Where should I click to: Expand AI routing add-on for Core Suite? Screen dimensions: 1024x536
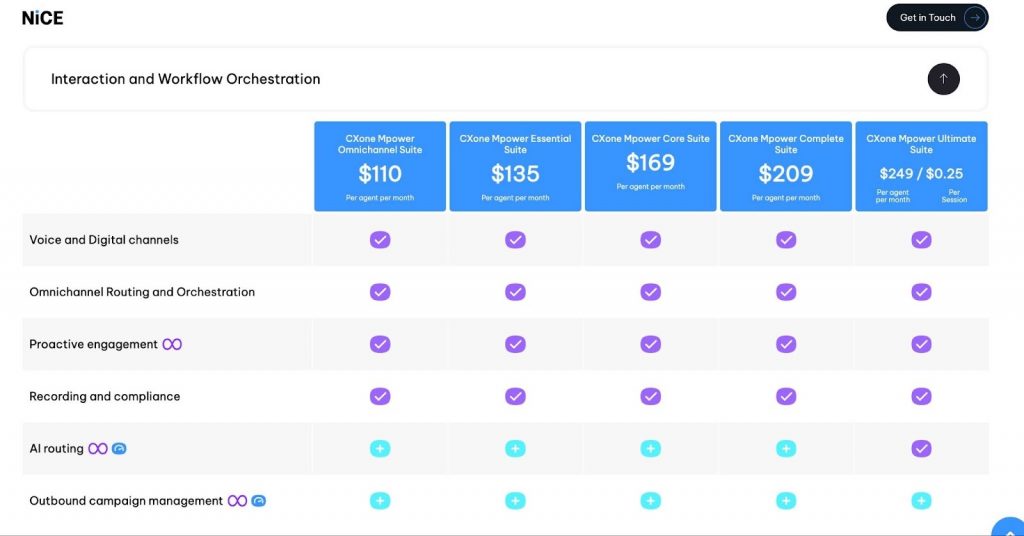(651, 449)
